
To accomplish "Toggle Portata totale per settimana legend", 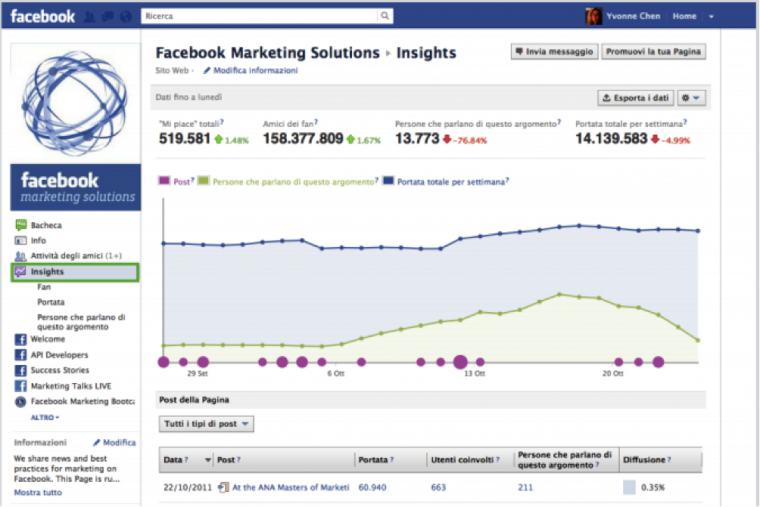I will click(448, 181).
